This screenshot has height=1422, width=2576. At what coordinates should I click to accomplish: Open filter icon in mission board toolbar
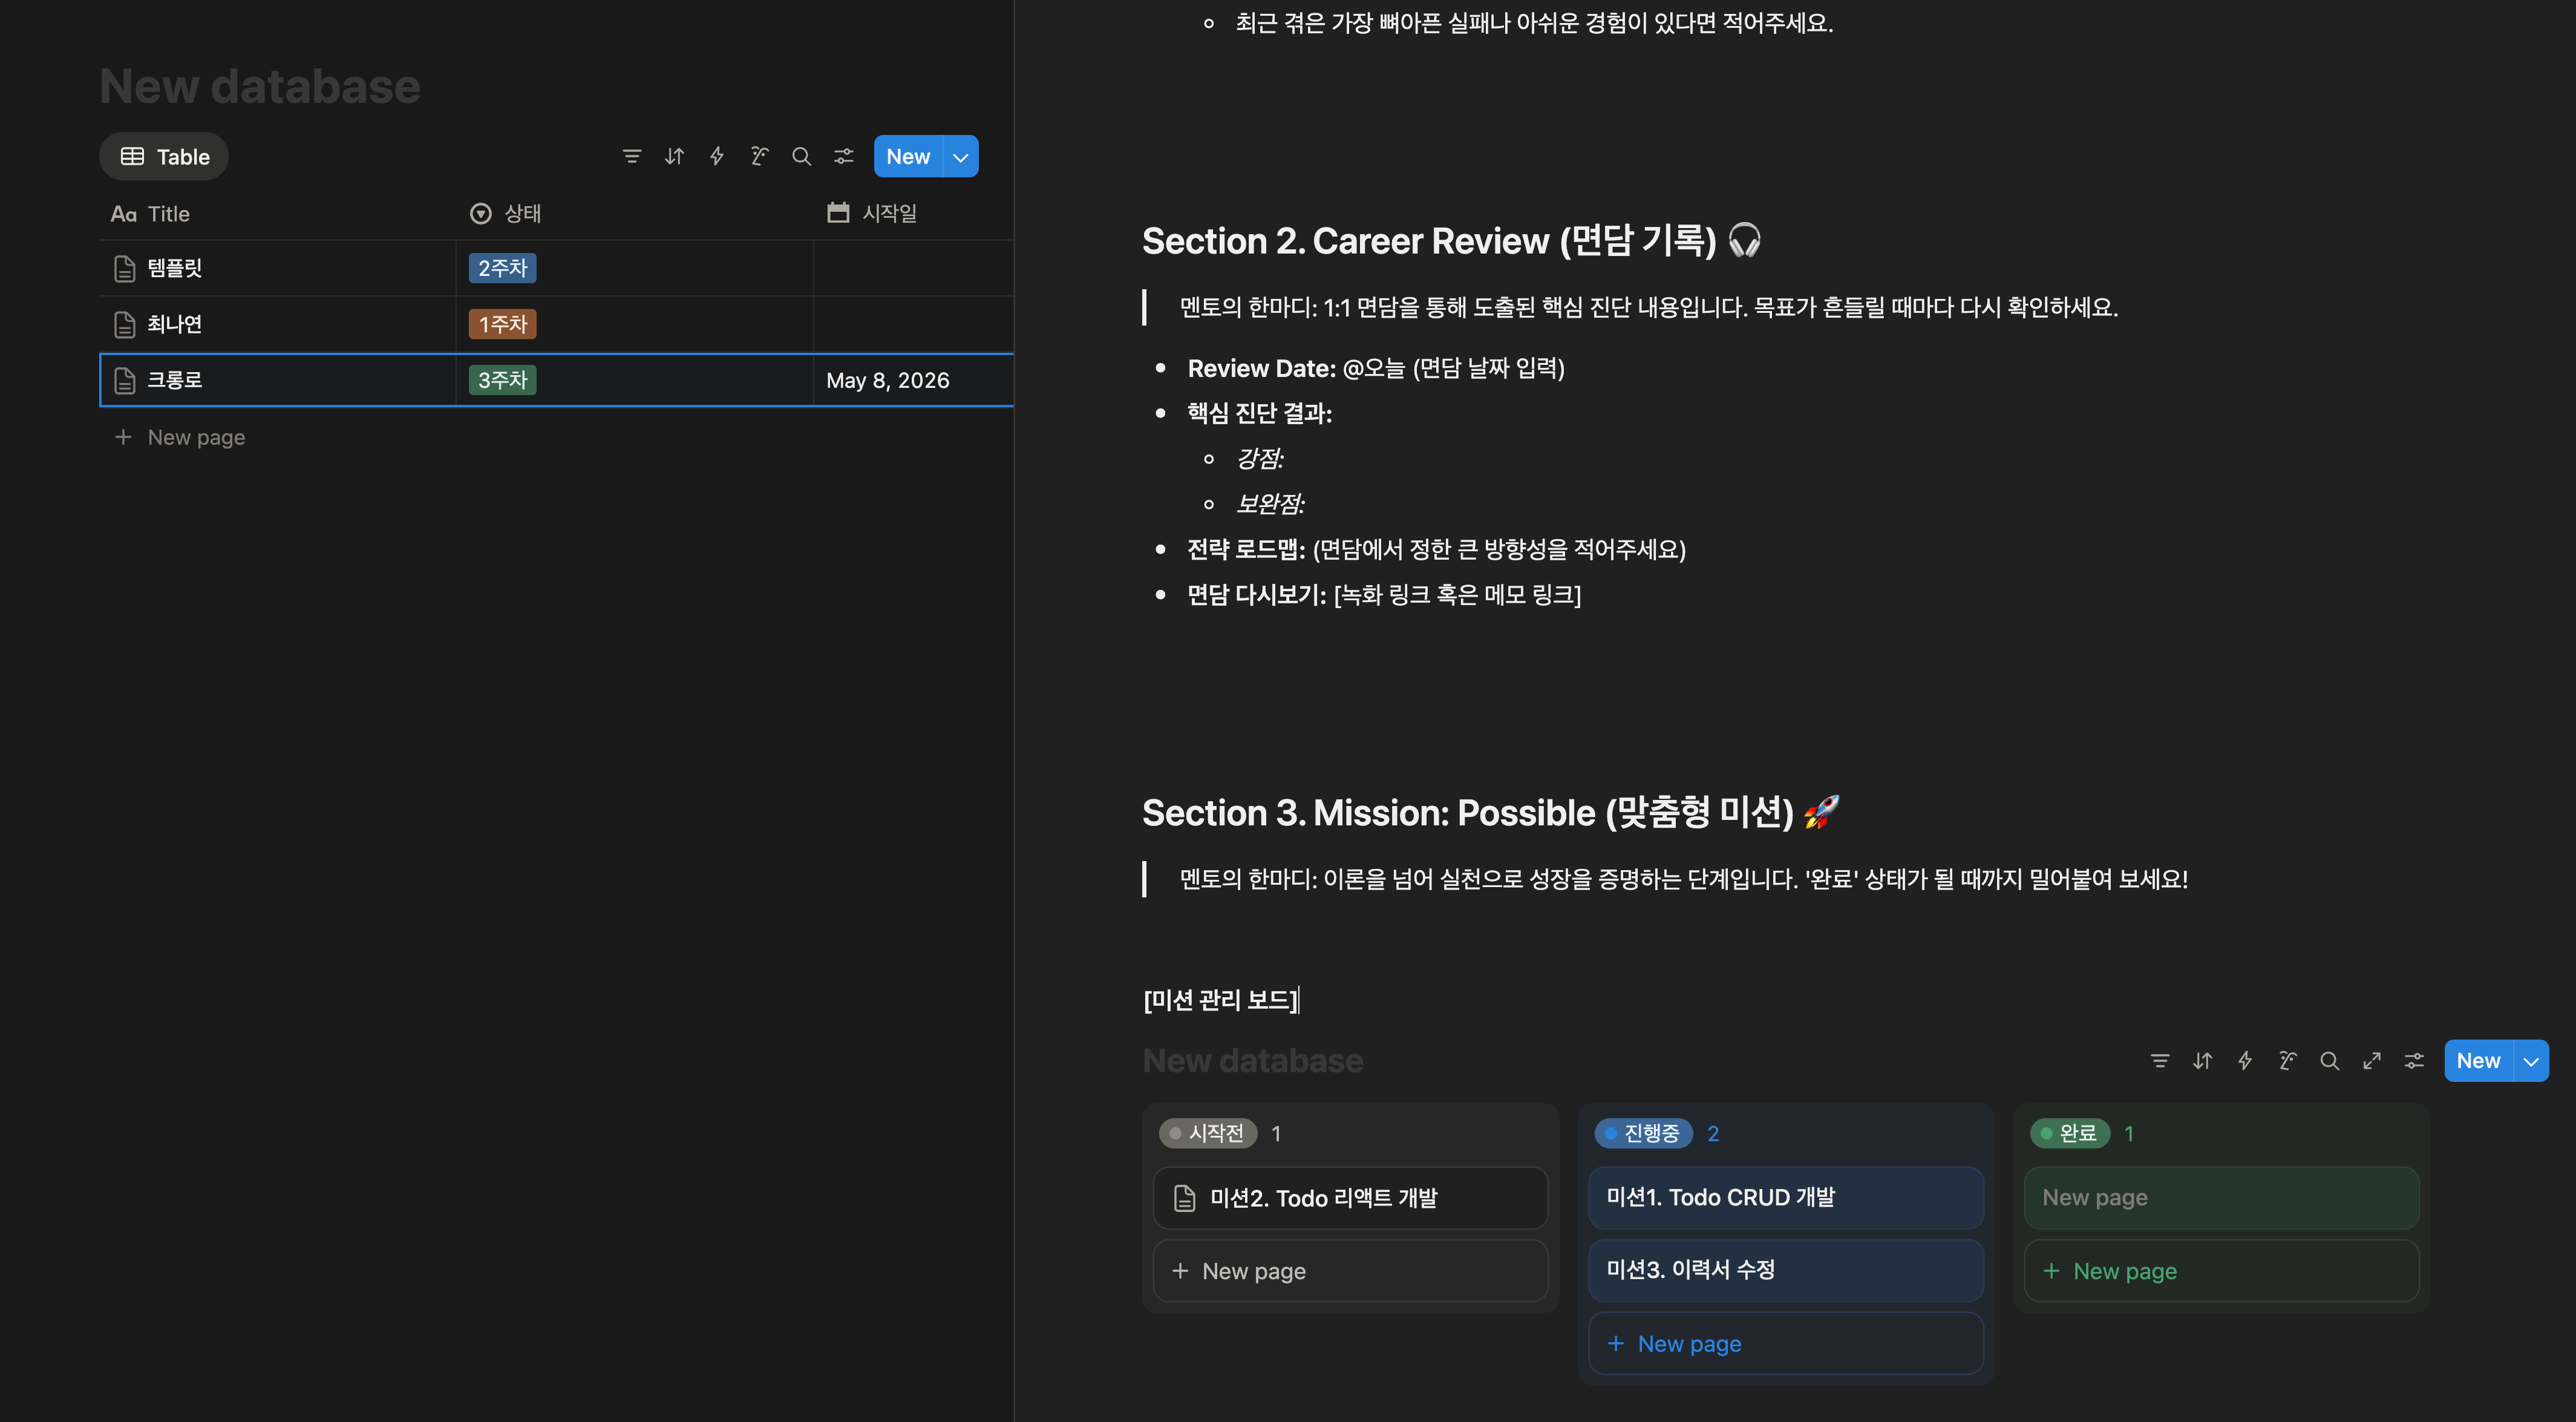click(x=2160, y=1061)
